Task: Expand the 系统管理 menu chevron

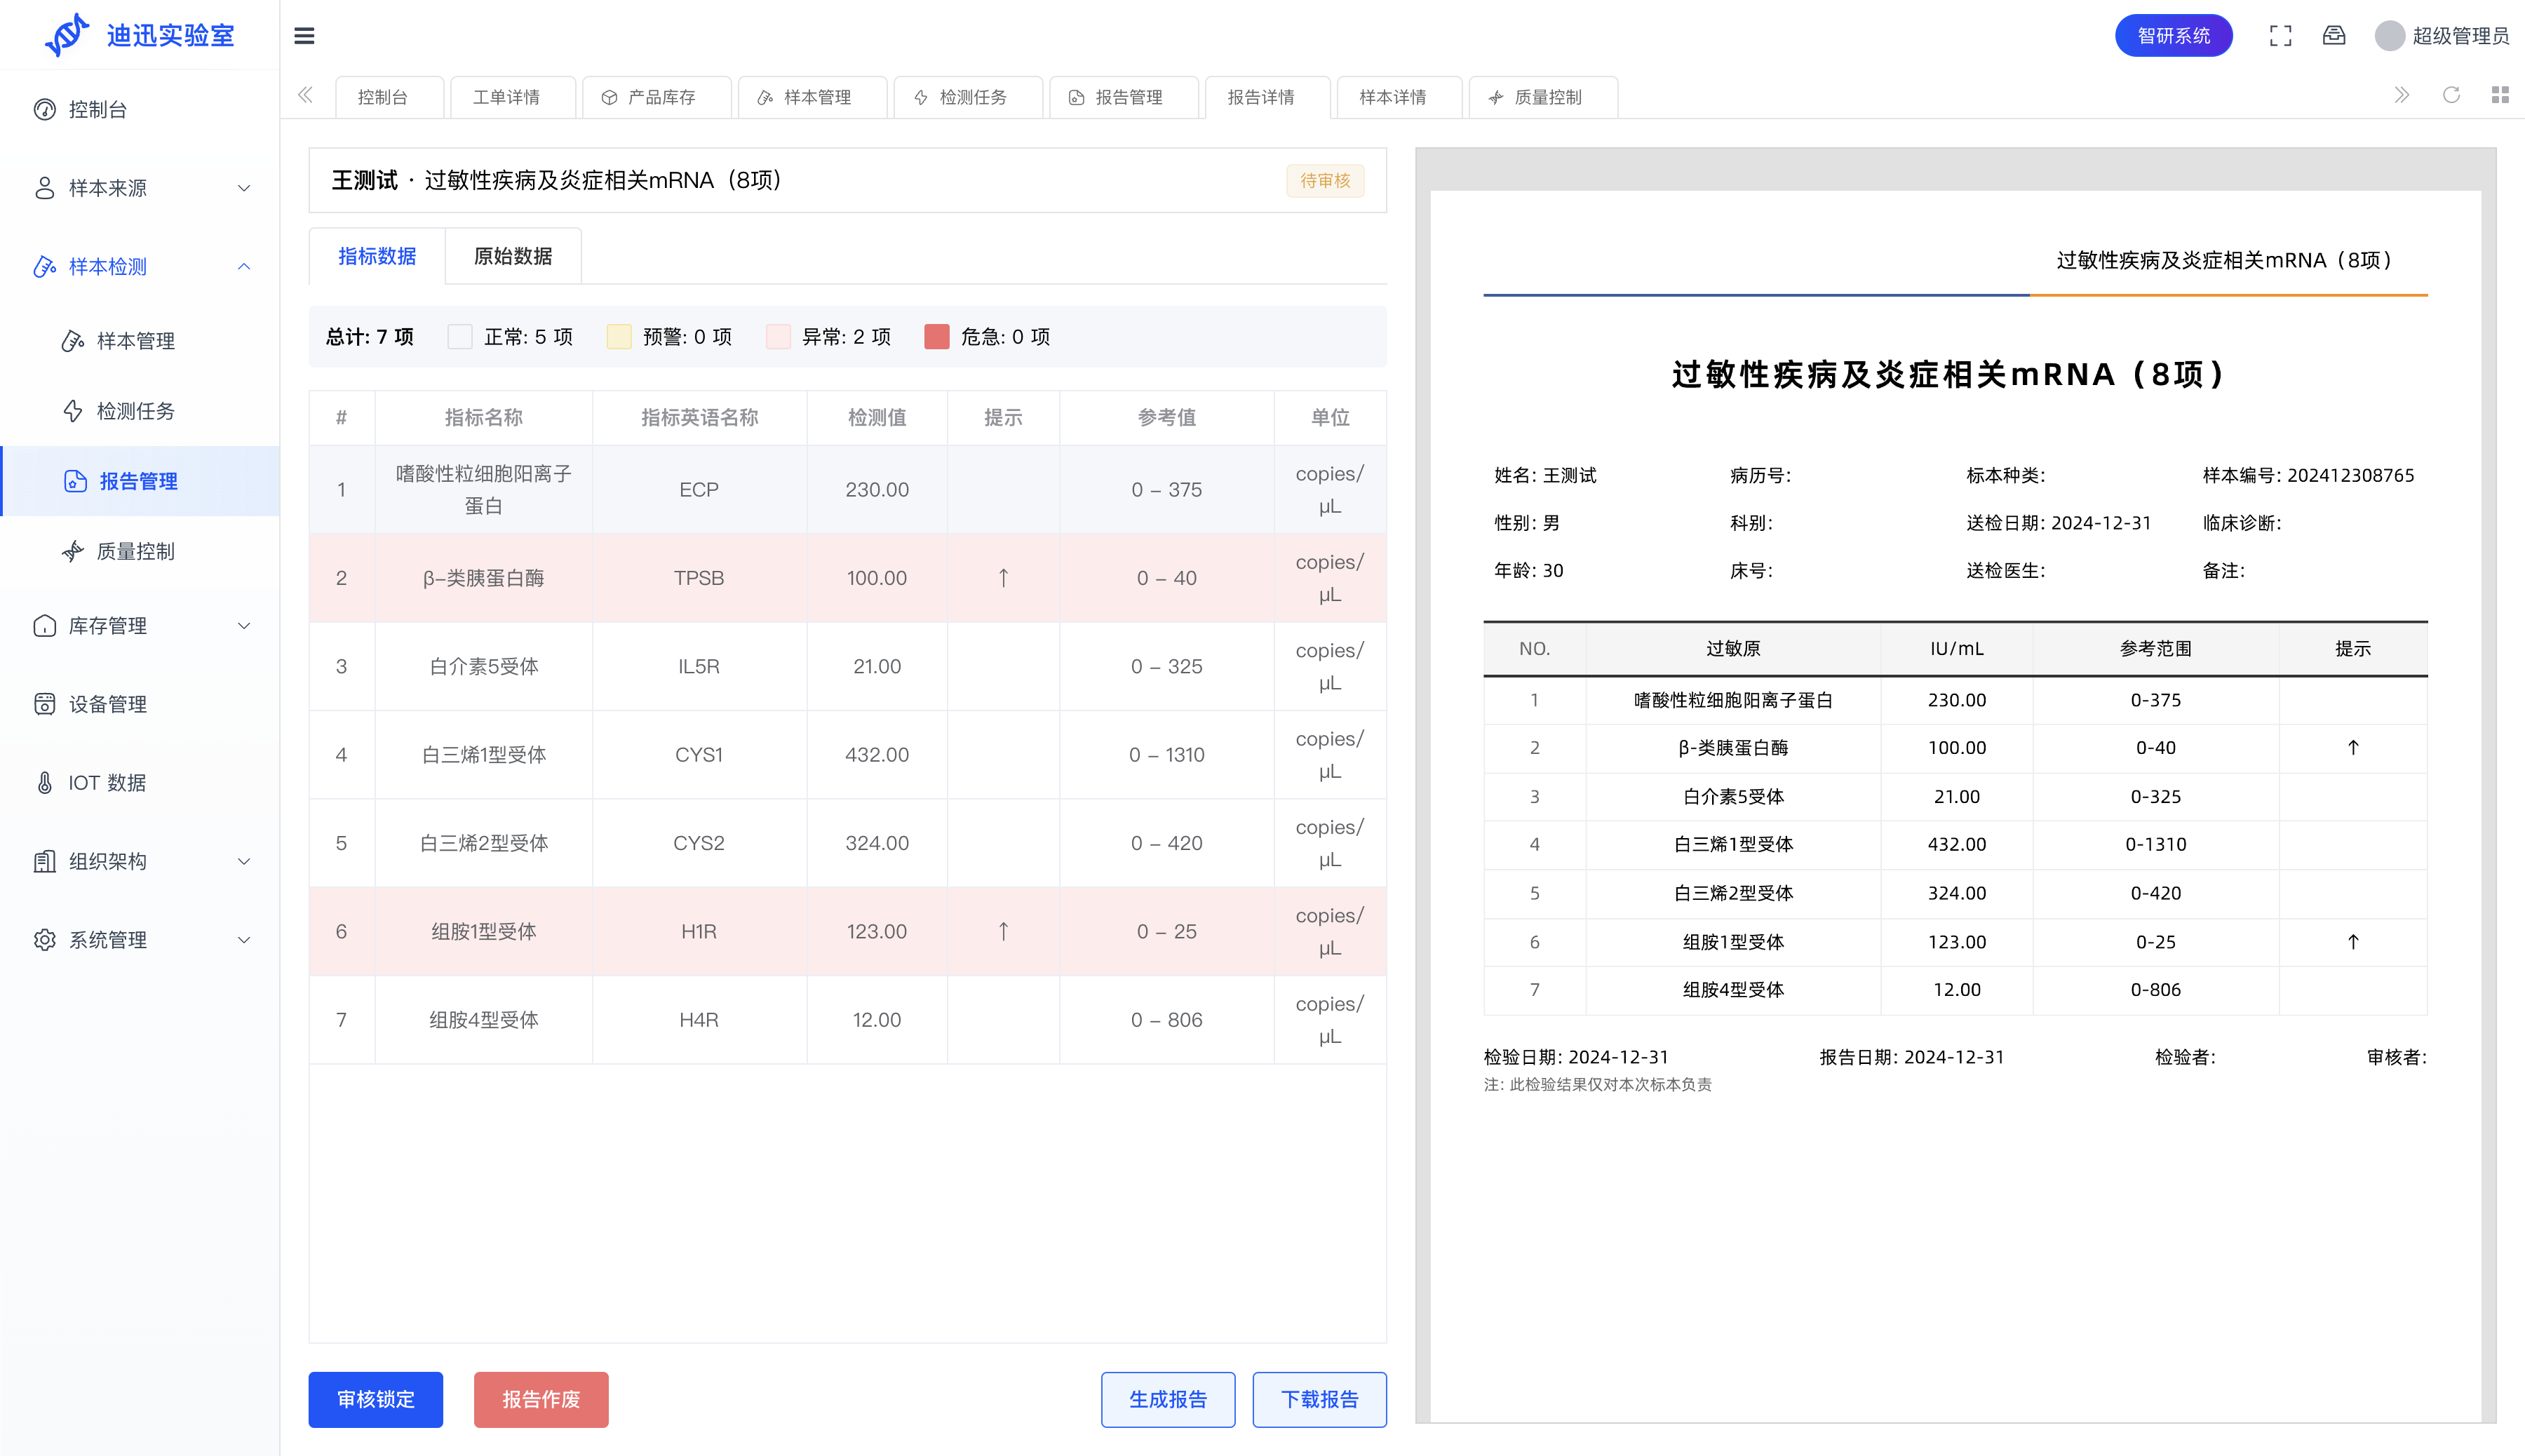Action: coord(244,940)
